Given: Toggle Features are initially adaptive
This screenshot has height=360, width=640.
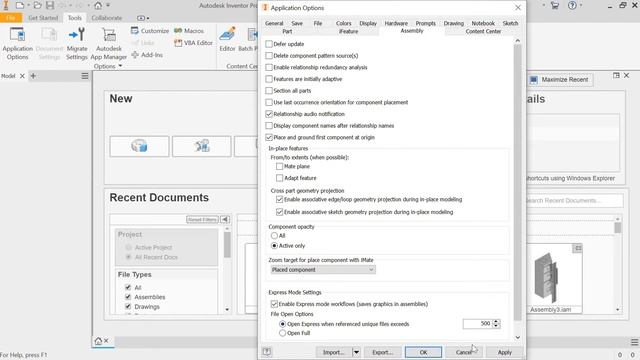Looking at the screenshot, I should click(x=269, y=79).
